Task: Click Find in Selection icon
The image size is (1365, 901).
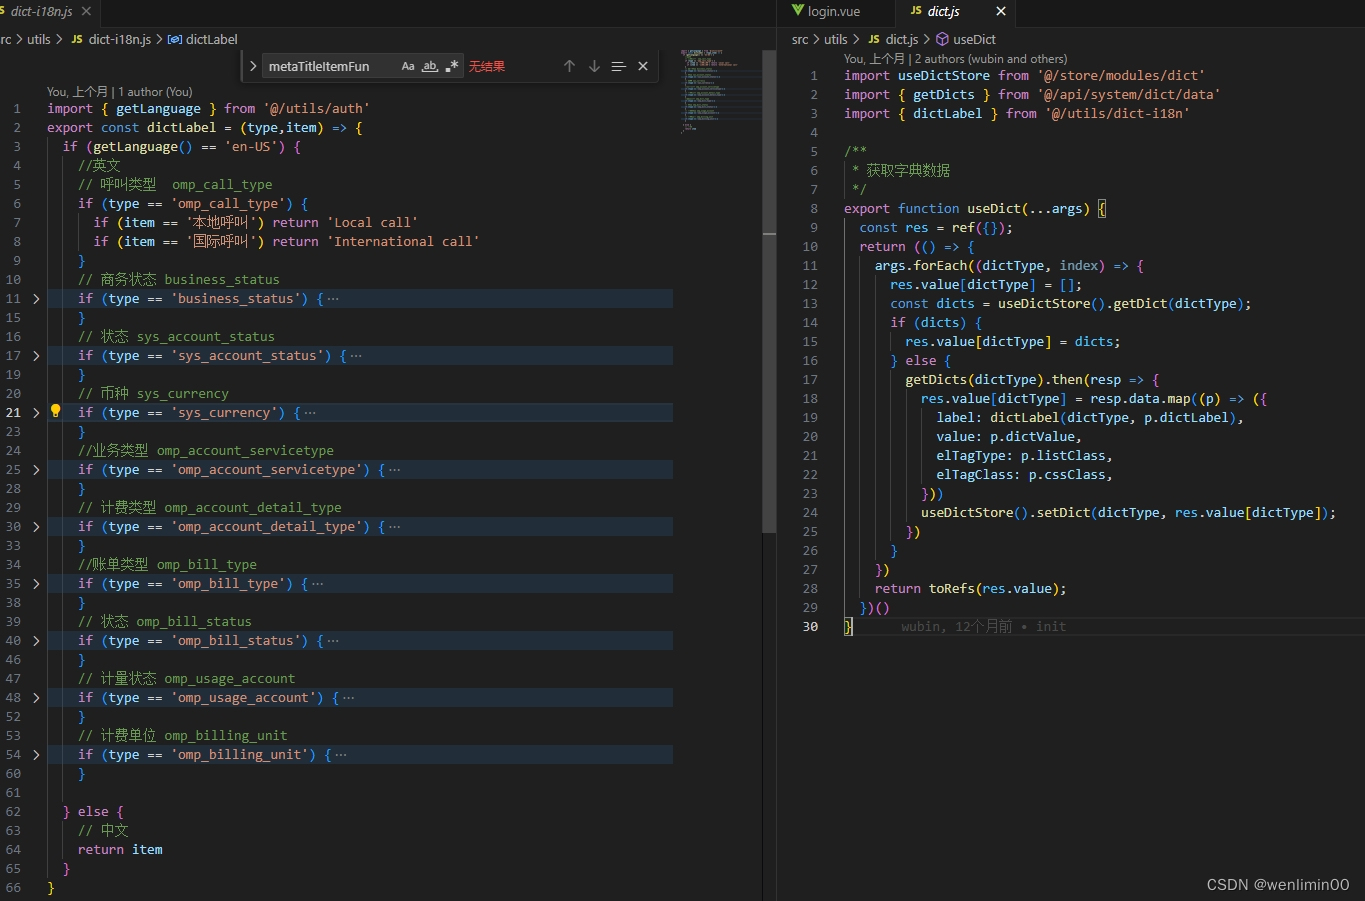Action: click(618, 66)
